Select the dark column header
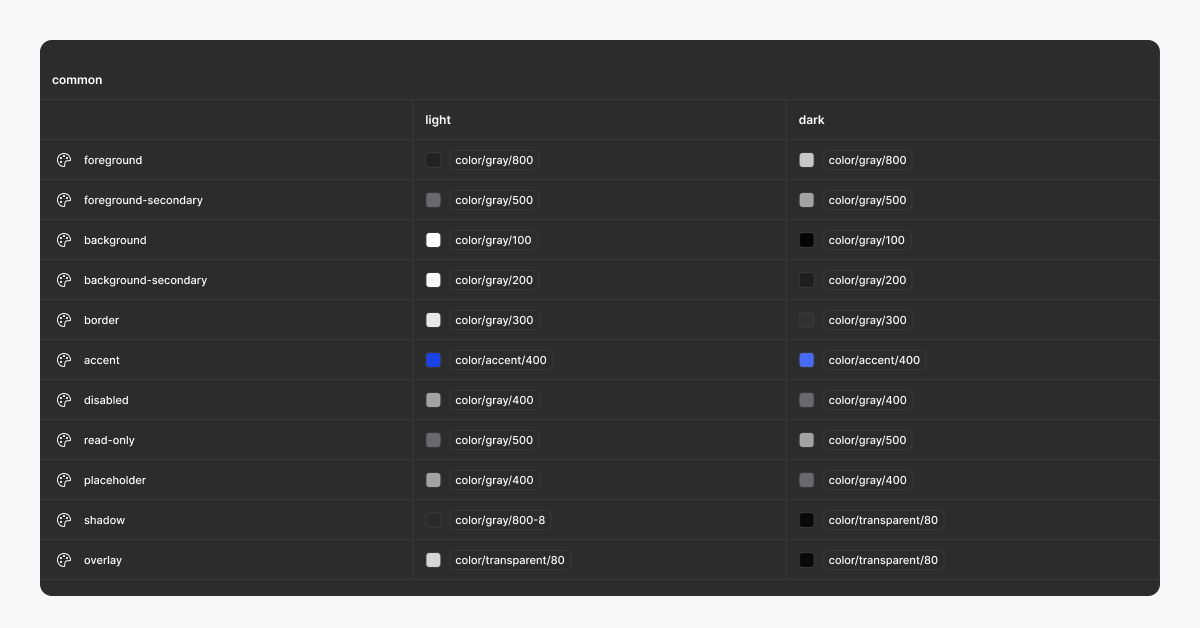1200x628 pixels. [x=811, y=120]
